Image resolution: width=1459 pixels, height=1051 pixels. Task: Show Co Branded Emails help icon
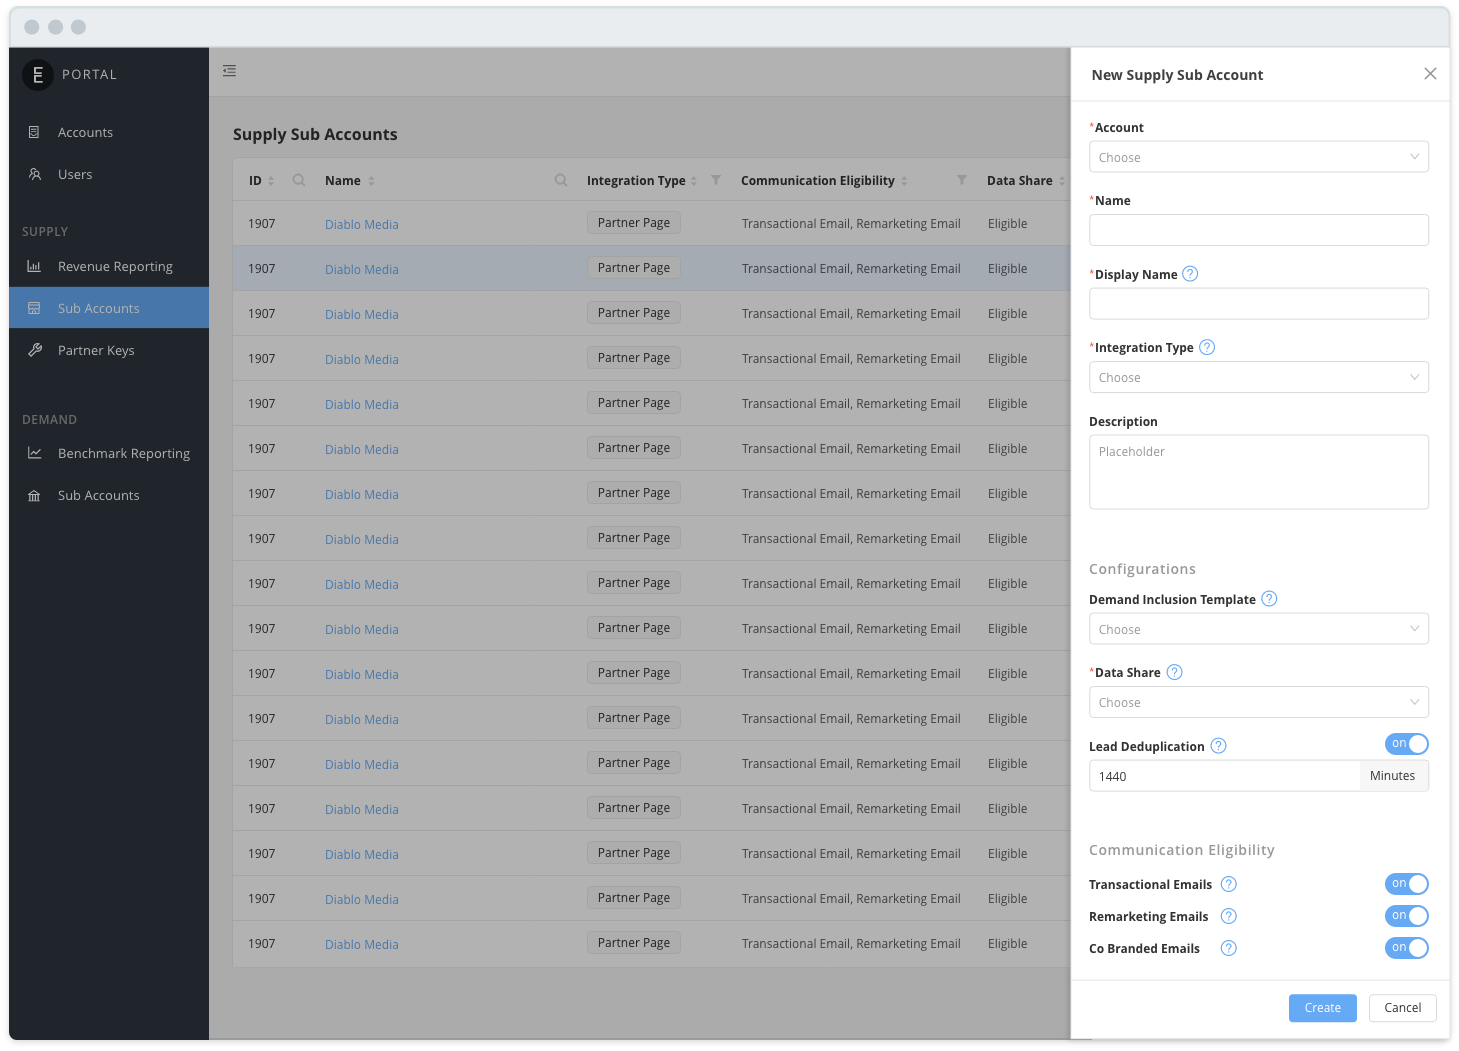tap(1229, 948)
